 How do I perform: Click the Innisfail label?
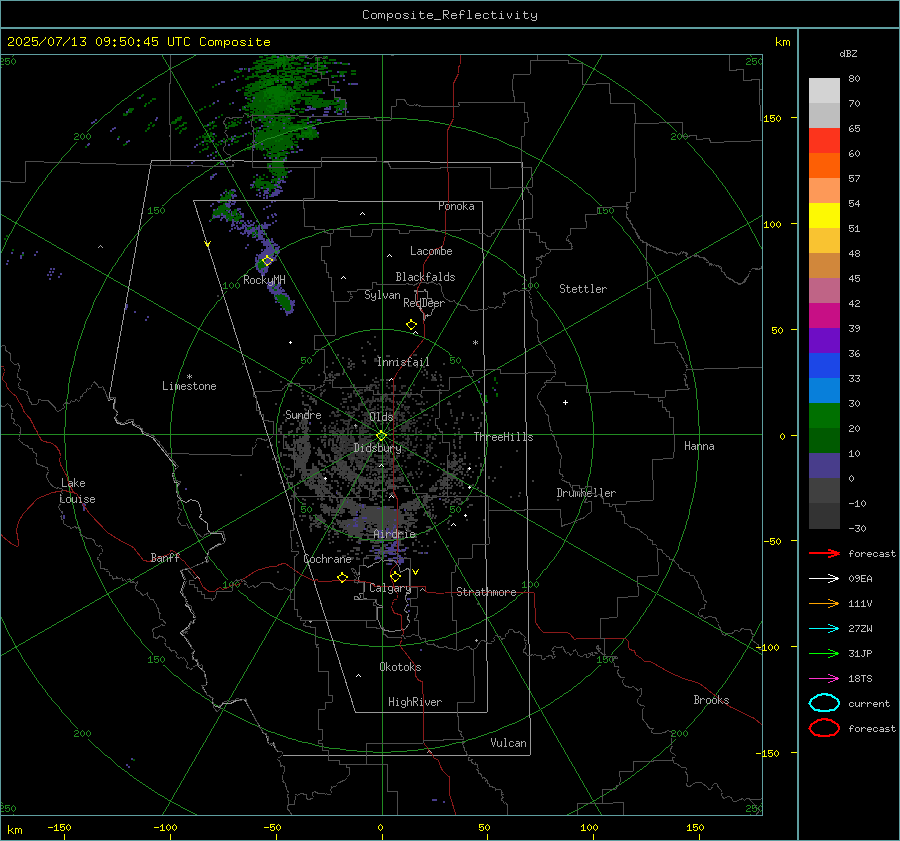(403, 362)
